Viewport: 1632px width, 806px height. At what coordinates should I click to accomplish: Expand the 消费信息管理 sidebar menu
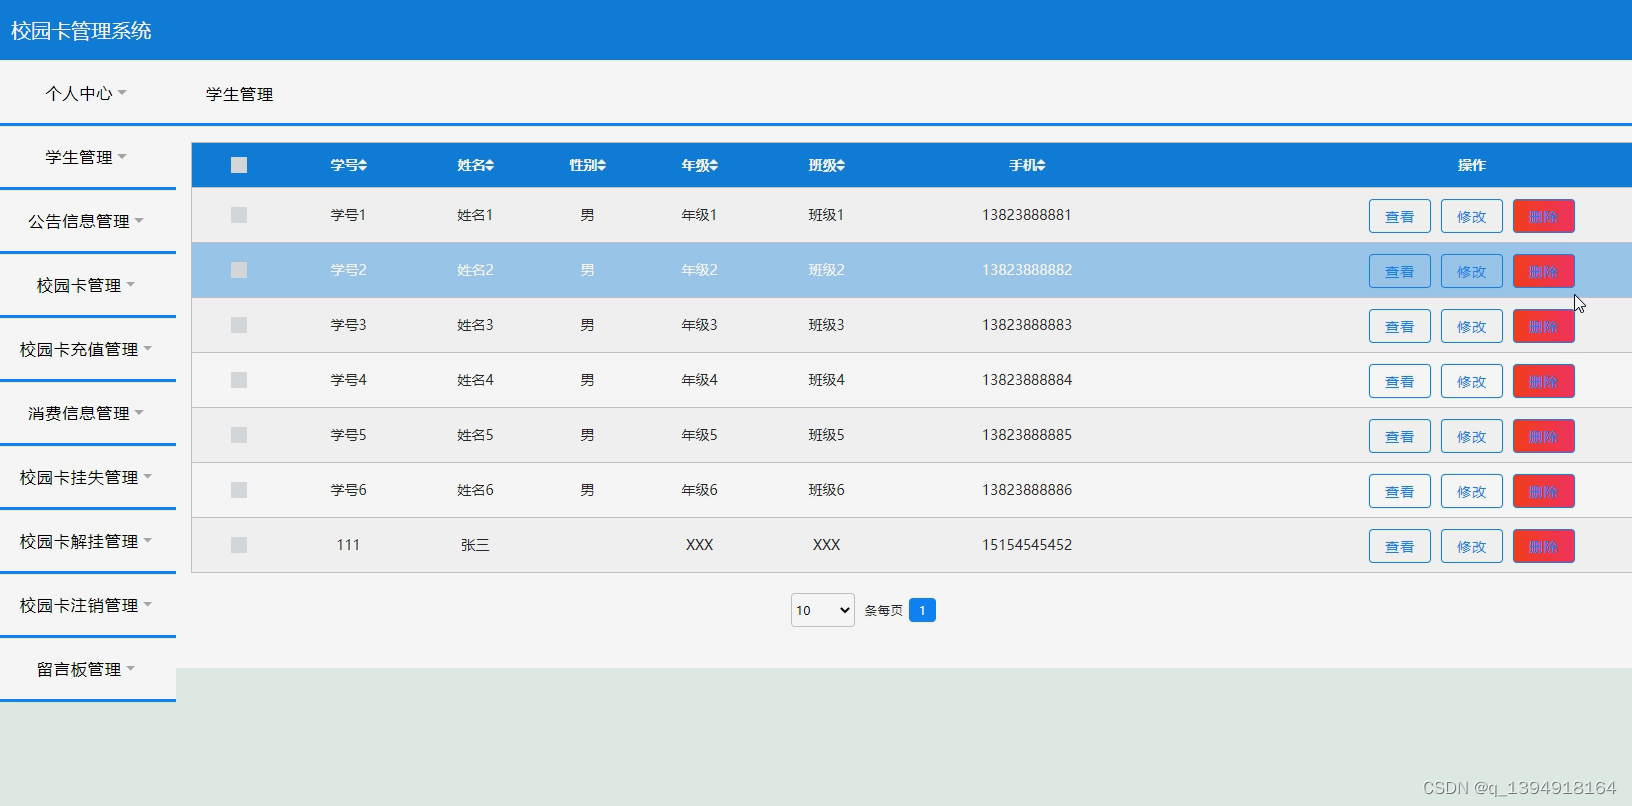click(x=88, y=413)
